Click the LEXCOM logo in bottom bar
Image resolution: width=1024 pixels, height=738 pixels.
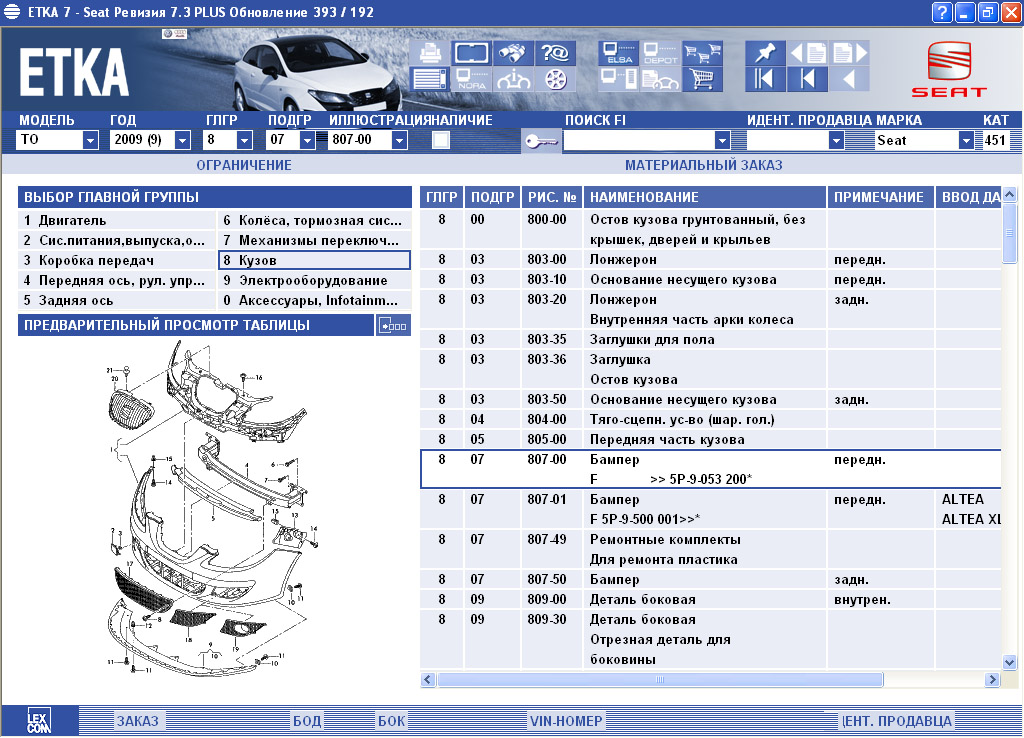click(39, 721)
